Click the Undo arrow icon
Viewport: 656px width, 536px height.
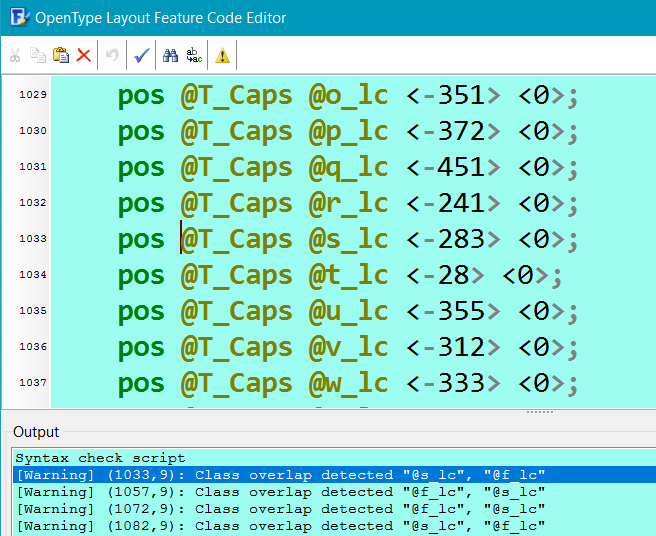(x=112, y=55)
